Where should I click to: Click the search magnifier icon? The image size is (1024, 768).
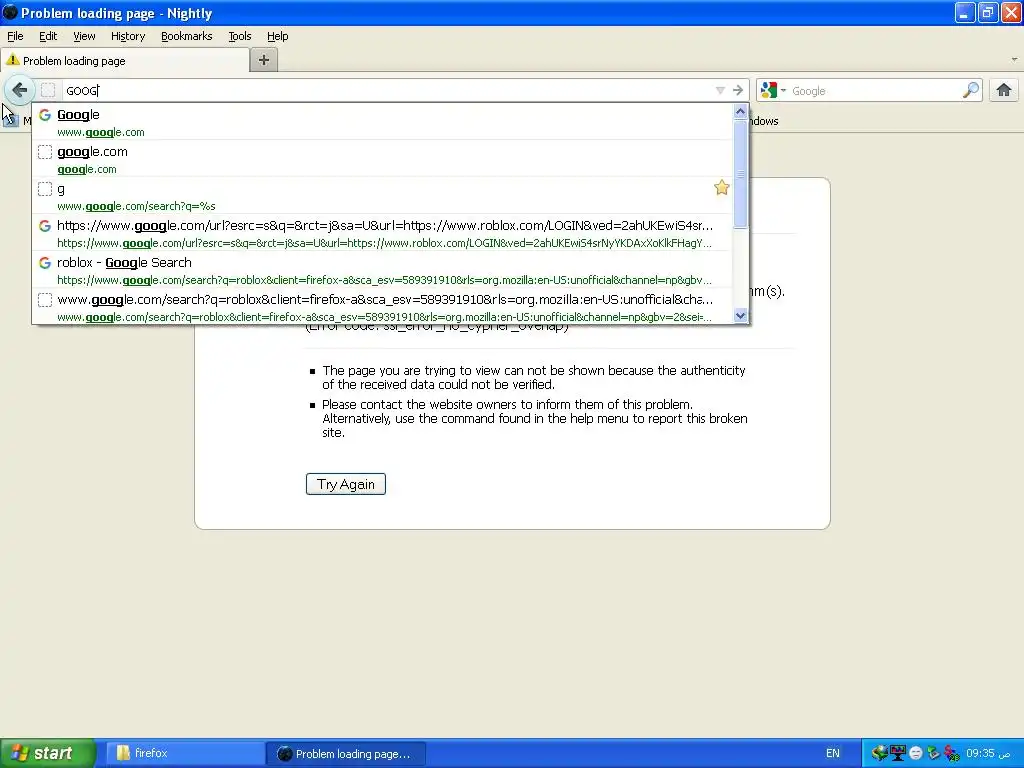click(971, 90)
